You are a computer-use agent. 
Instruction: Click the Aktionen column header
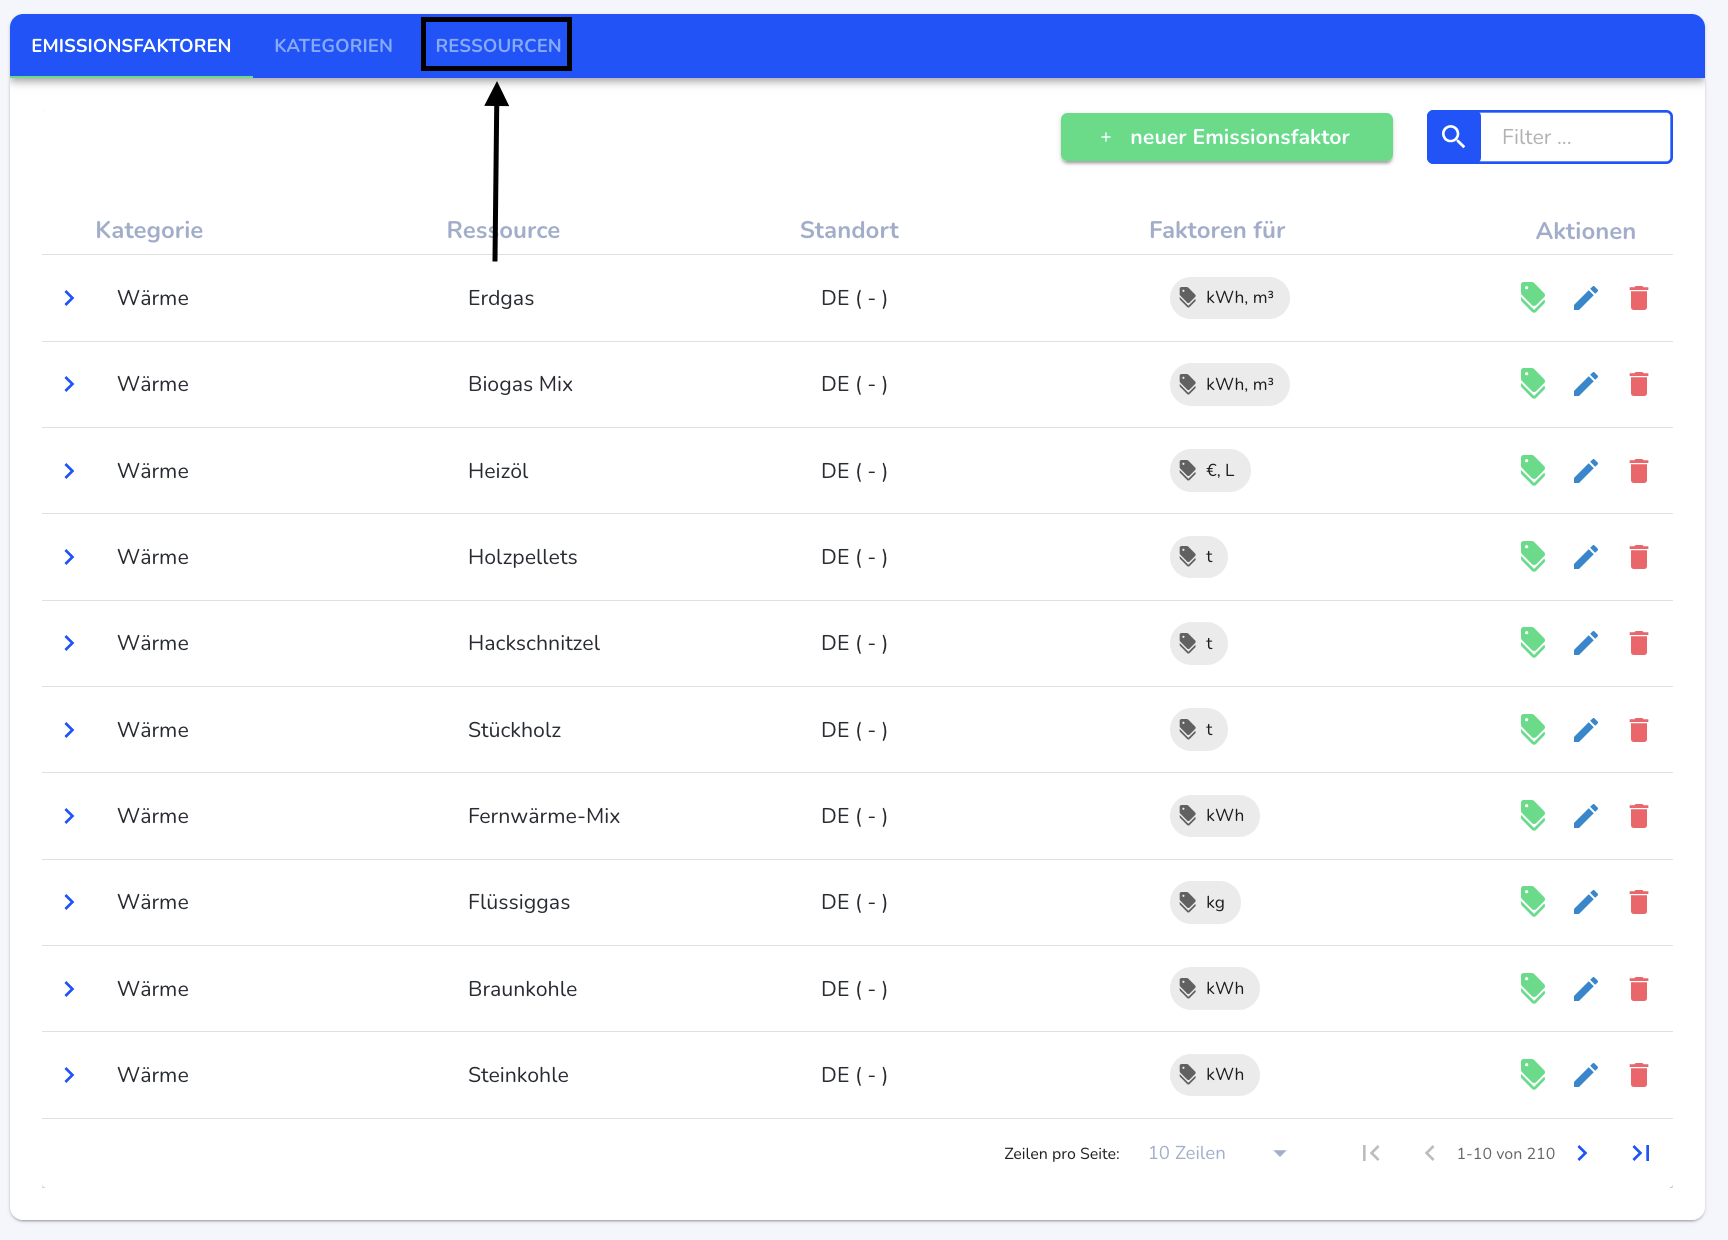tap(1586, 231)
